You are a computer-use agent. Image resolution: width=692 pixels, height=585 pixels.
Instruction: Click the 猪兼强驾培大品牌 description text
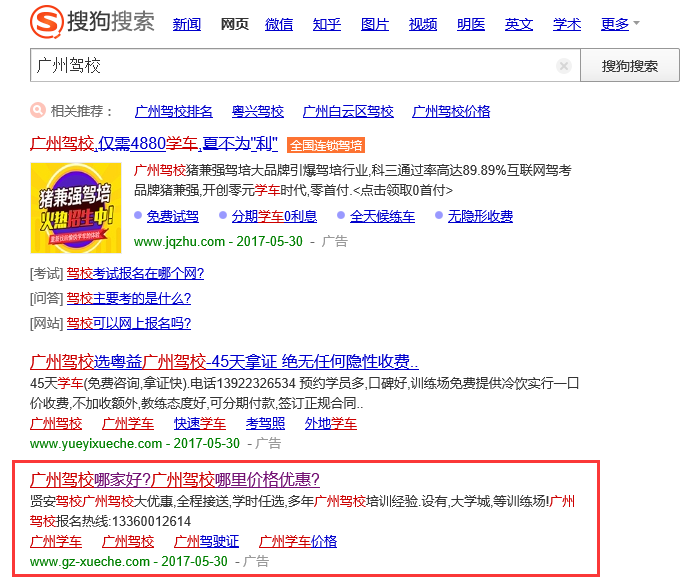tap(353, 180)
